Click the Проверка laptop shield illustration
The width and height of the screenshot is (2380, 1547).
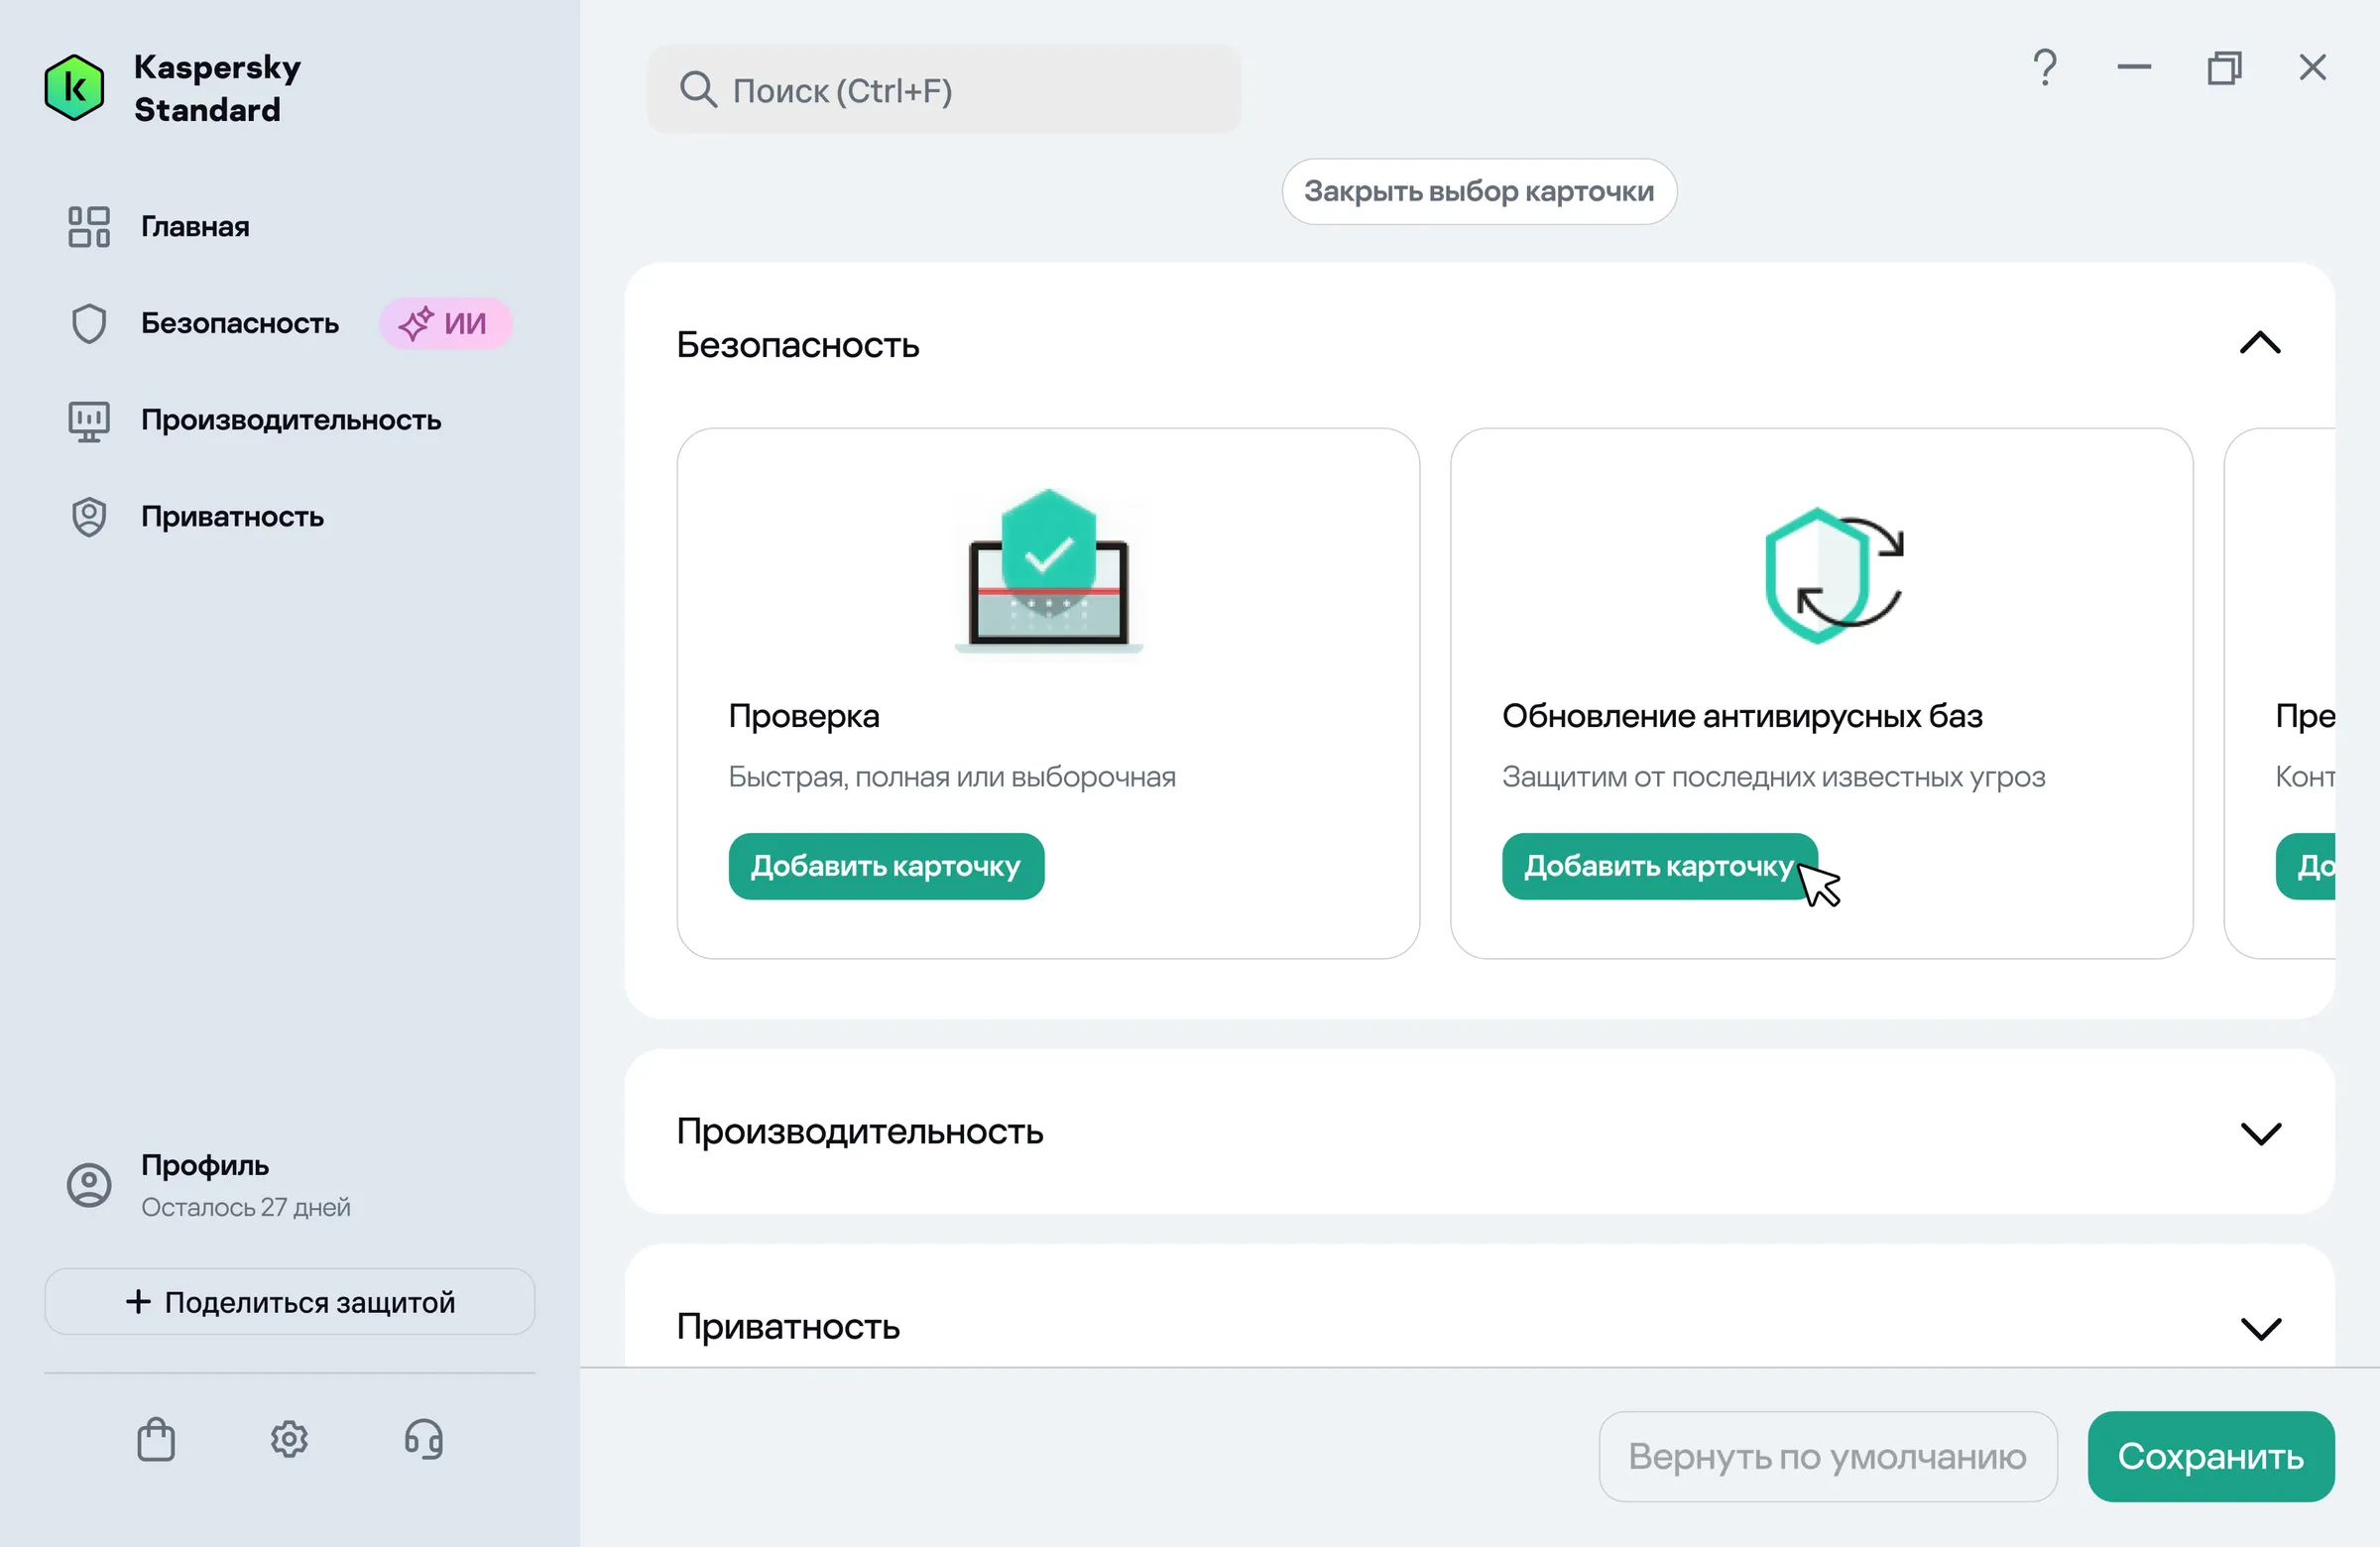[x=1049, y=570]
